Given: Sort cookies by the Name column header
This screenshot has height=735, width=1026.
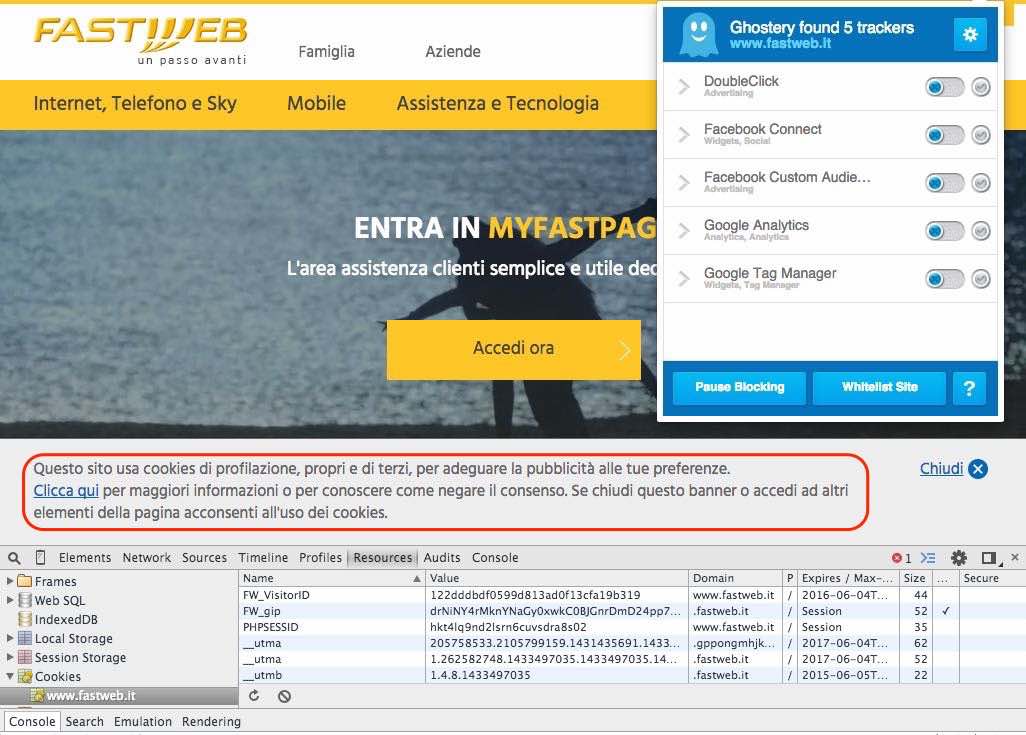Looking at the screenshot, I should click(332, 578).
